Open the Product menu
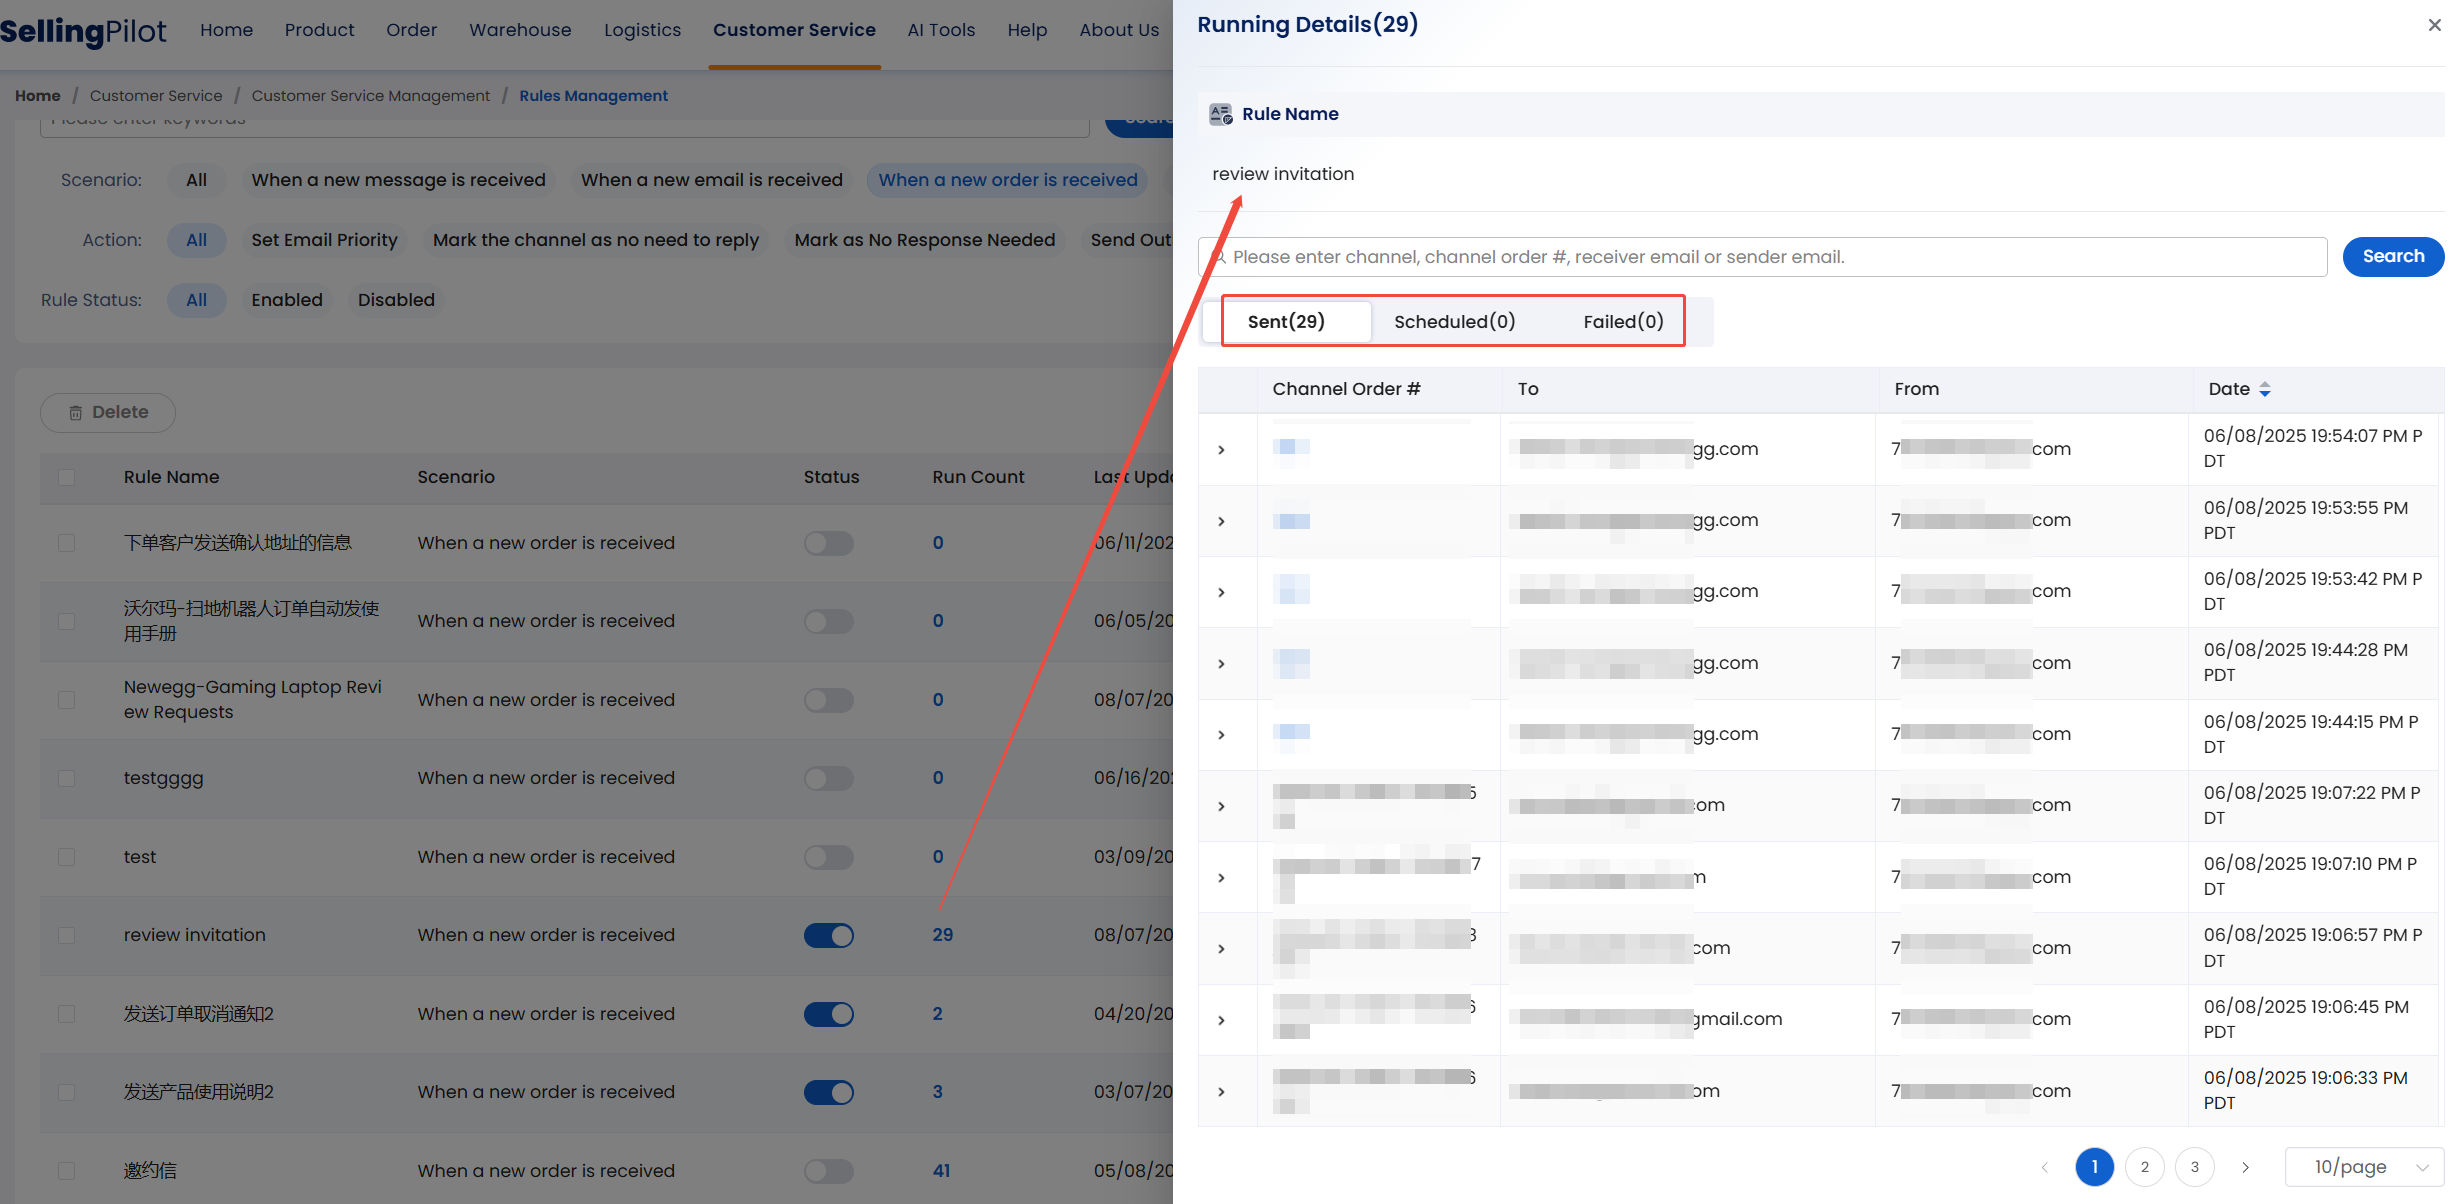The height and width of the screenshot is (1204, 2457). (319, 30)
